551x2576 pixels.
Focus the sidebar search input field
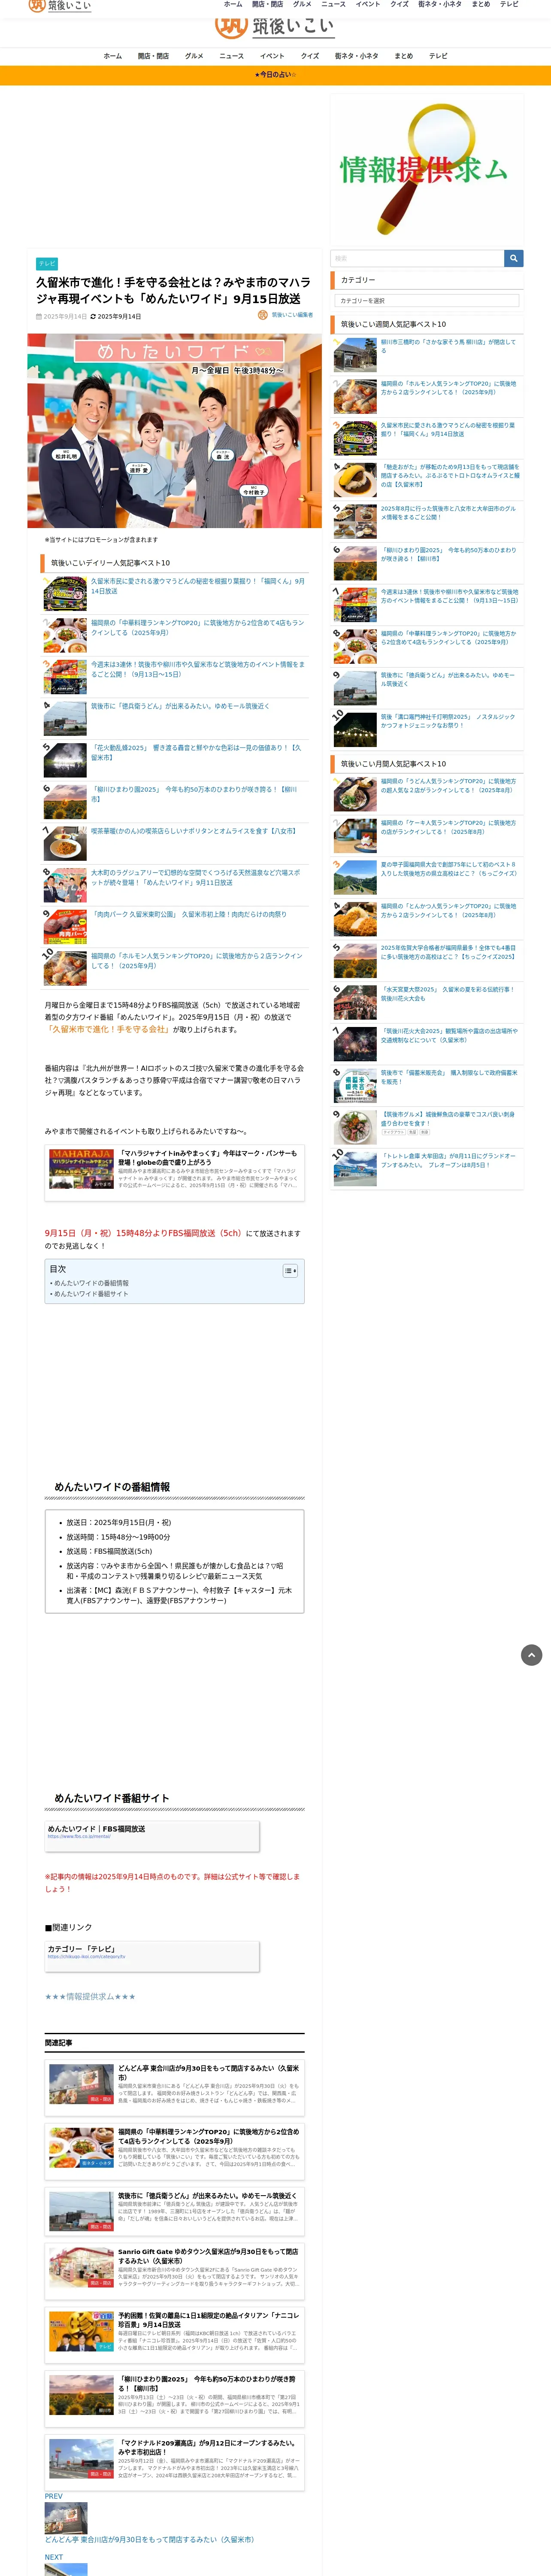pos(417,258)
